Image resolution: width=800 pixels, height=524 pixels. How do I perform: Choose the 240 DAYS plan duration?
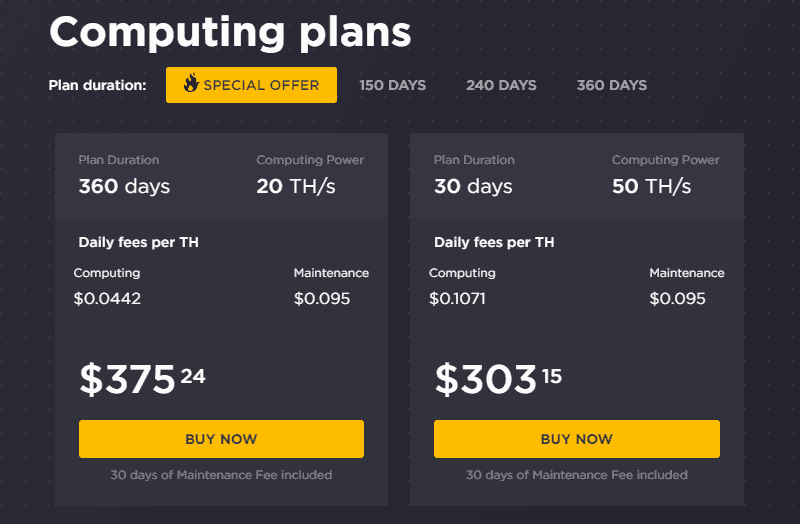coord(501,85)
